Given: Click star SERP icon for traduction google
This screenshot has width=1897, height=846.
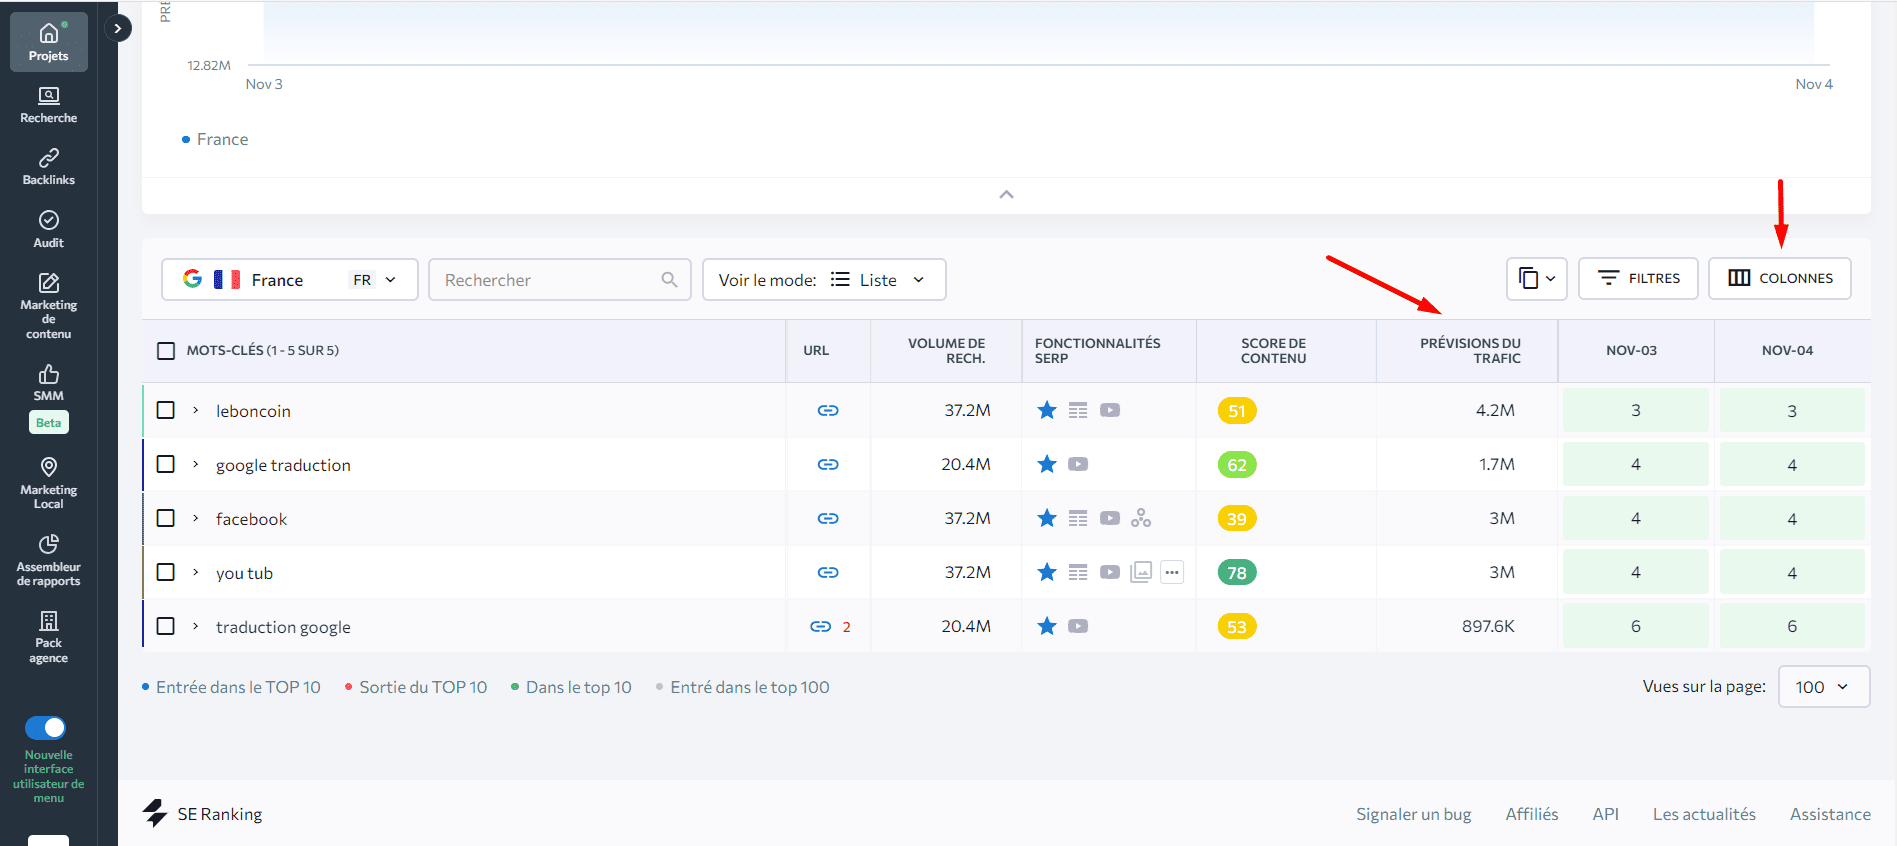Looking at the screenshot, I should coord(1047,626).
